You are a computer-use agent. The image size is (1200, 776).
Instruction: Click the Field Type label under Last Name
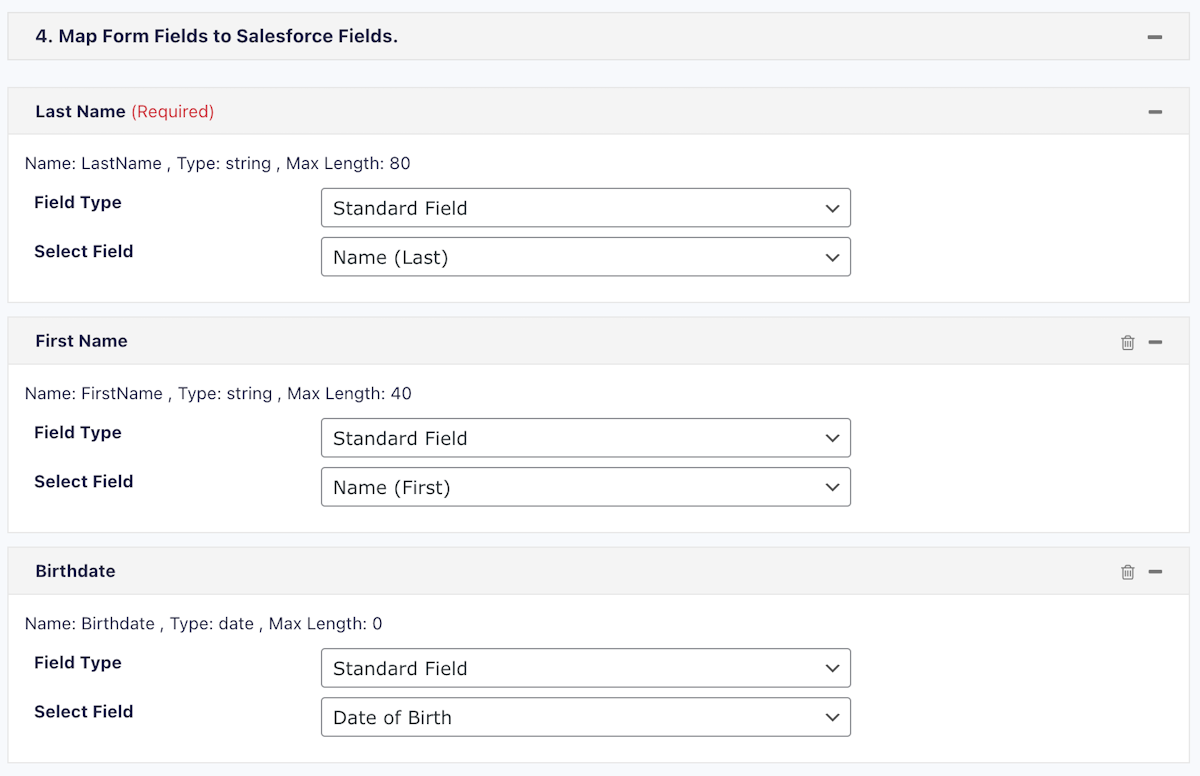point(78,202)
